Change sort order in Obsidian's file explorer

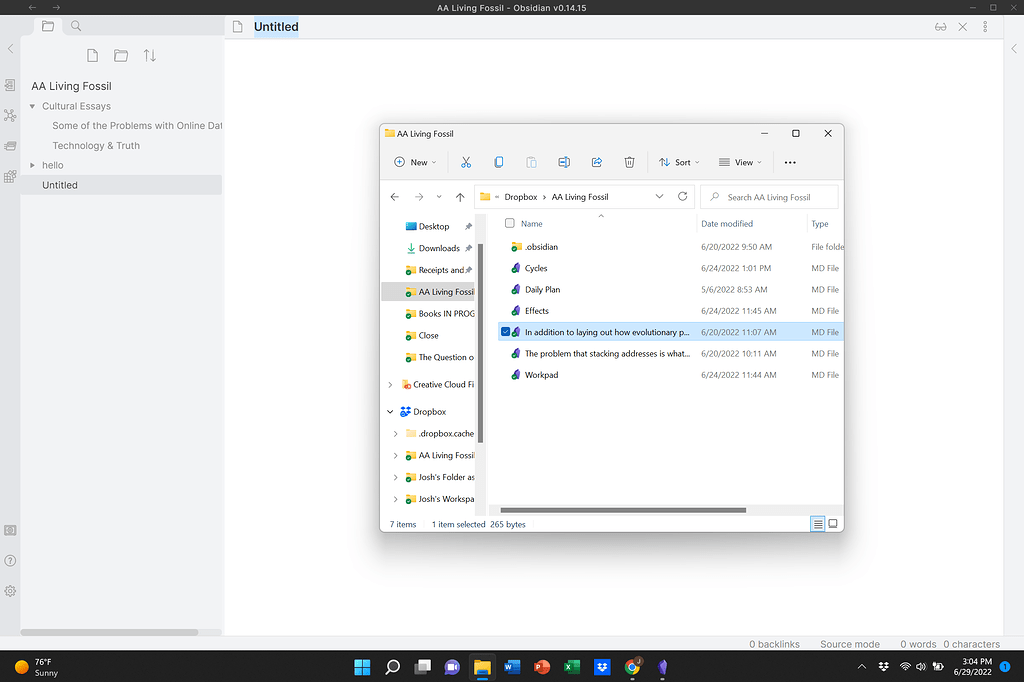[x=150, y=55]
